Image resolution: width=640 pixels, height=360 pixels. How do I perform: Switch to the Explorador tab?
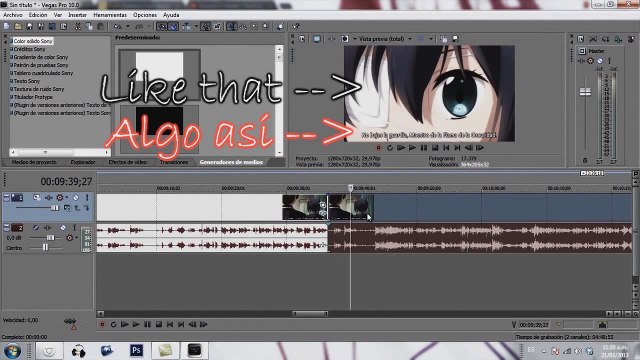(83, 162)
